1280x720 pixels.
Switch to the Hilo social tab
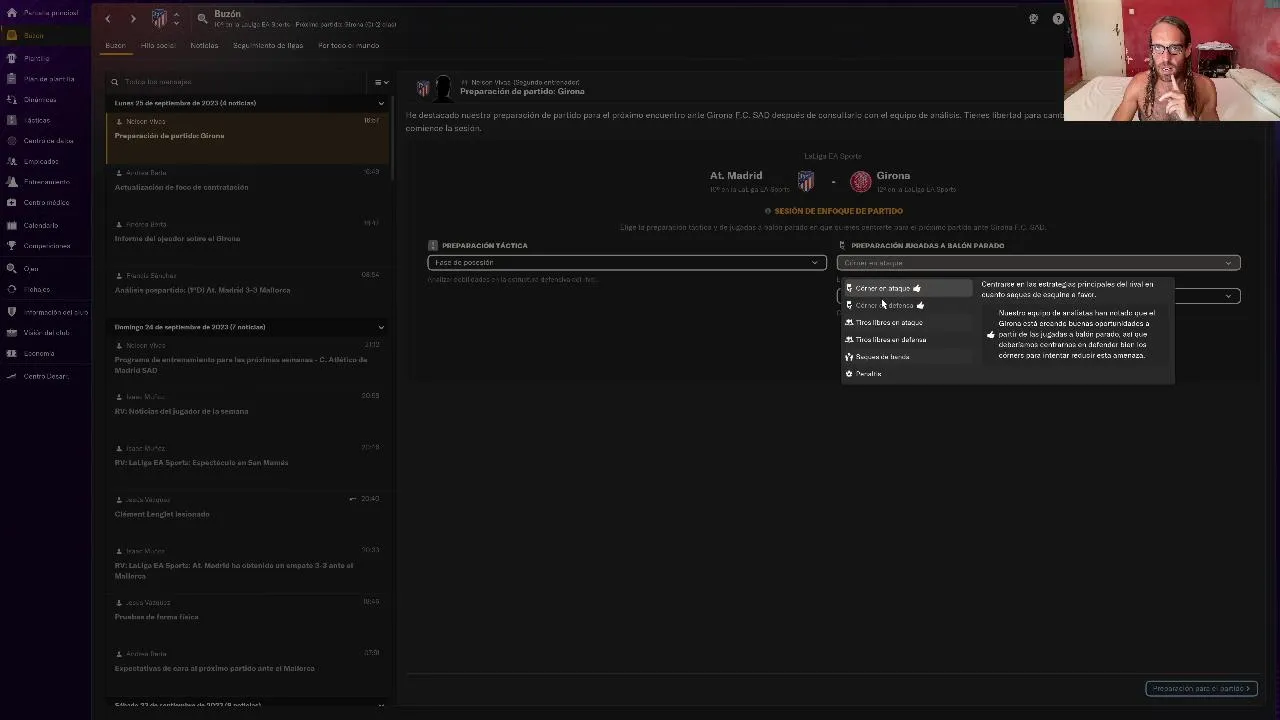158,45
